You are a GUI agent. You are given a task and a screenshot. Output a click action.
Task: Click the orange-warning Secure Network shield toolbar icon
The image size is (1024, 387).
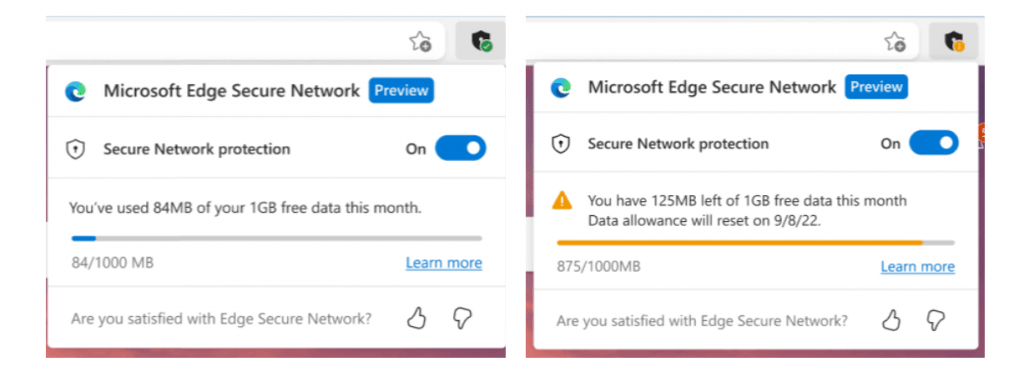954,41
